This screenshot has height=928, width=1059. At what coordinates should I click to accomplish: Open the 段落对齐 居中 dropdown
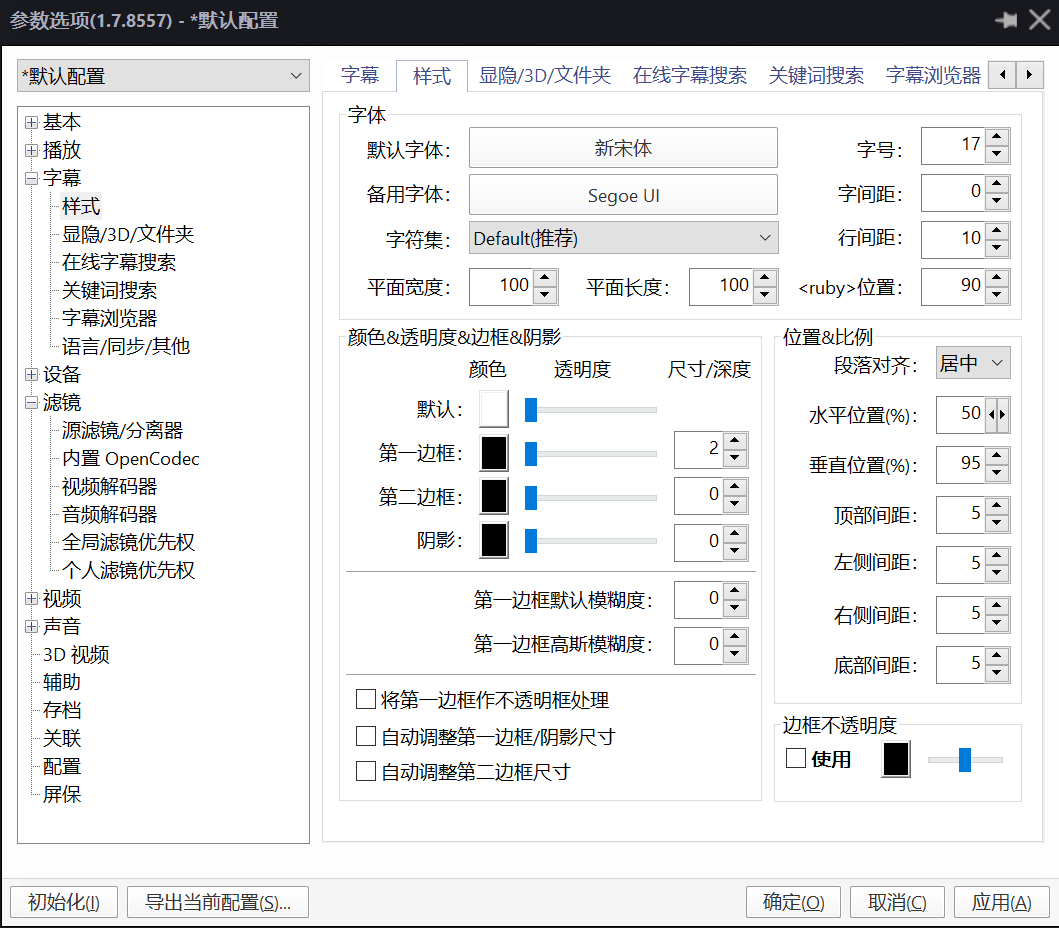pyautogui.click(x=973, y=363)
